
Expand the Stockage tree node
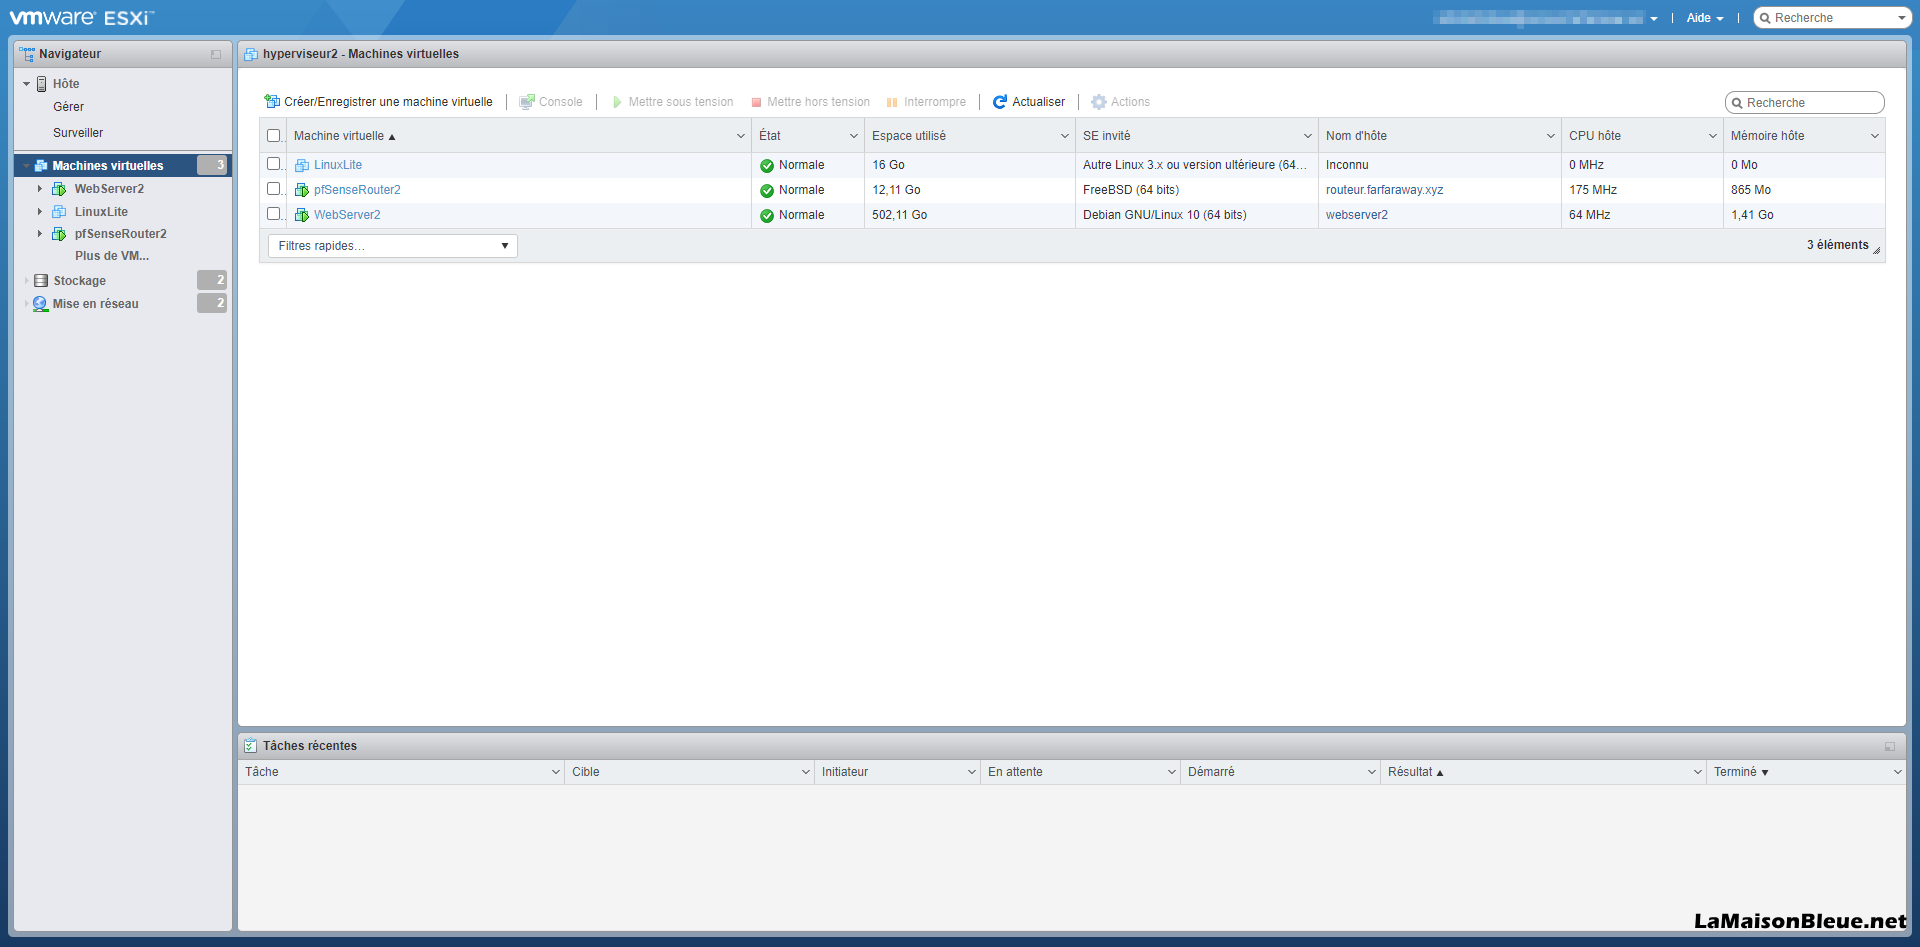[27, 281]
